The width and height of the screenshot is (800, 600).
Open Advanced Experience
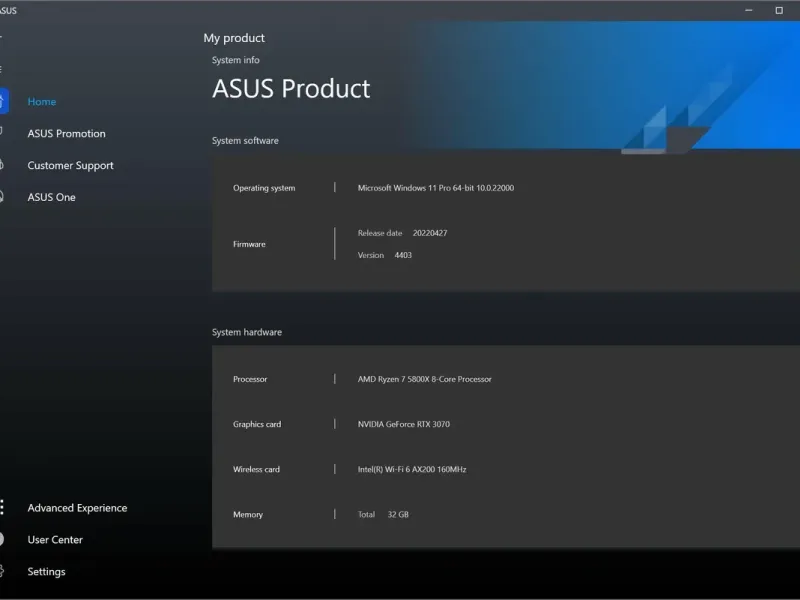click(77, 508)
